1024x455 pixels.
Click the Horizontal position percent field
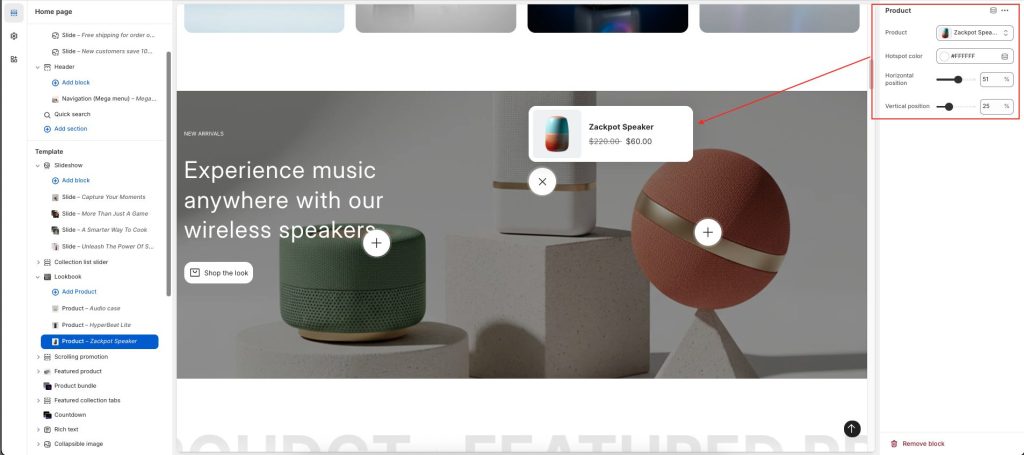click(997, 79)
